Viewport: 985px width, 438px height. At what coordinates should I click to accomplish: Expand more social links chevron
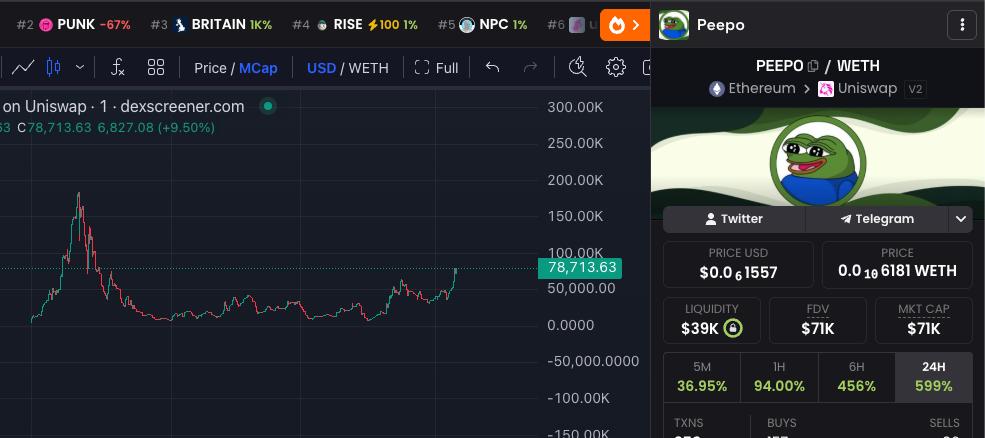click(x=961, y=219)
